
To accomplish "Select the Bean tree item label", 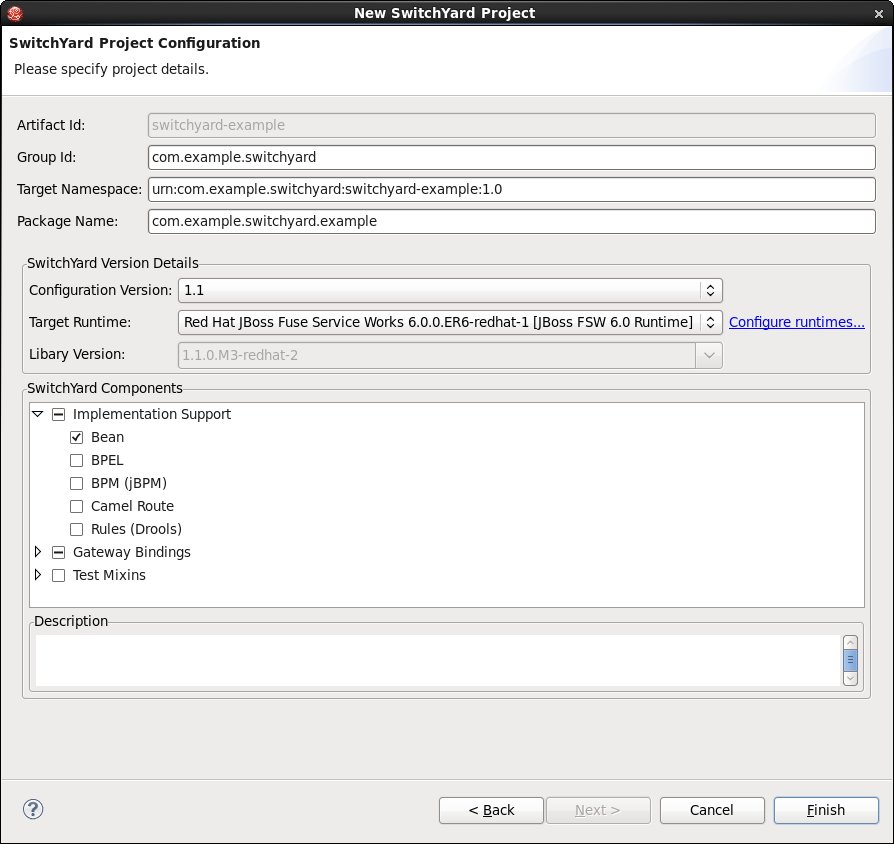I will click(107, 437).
